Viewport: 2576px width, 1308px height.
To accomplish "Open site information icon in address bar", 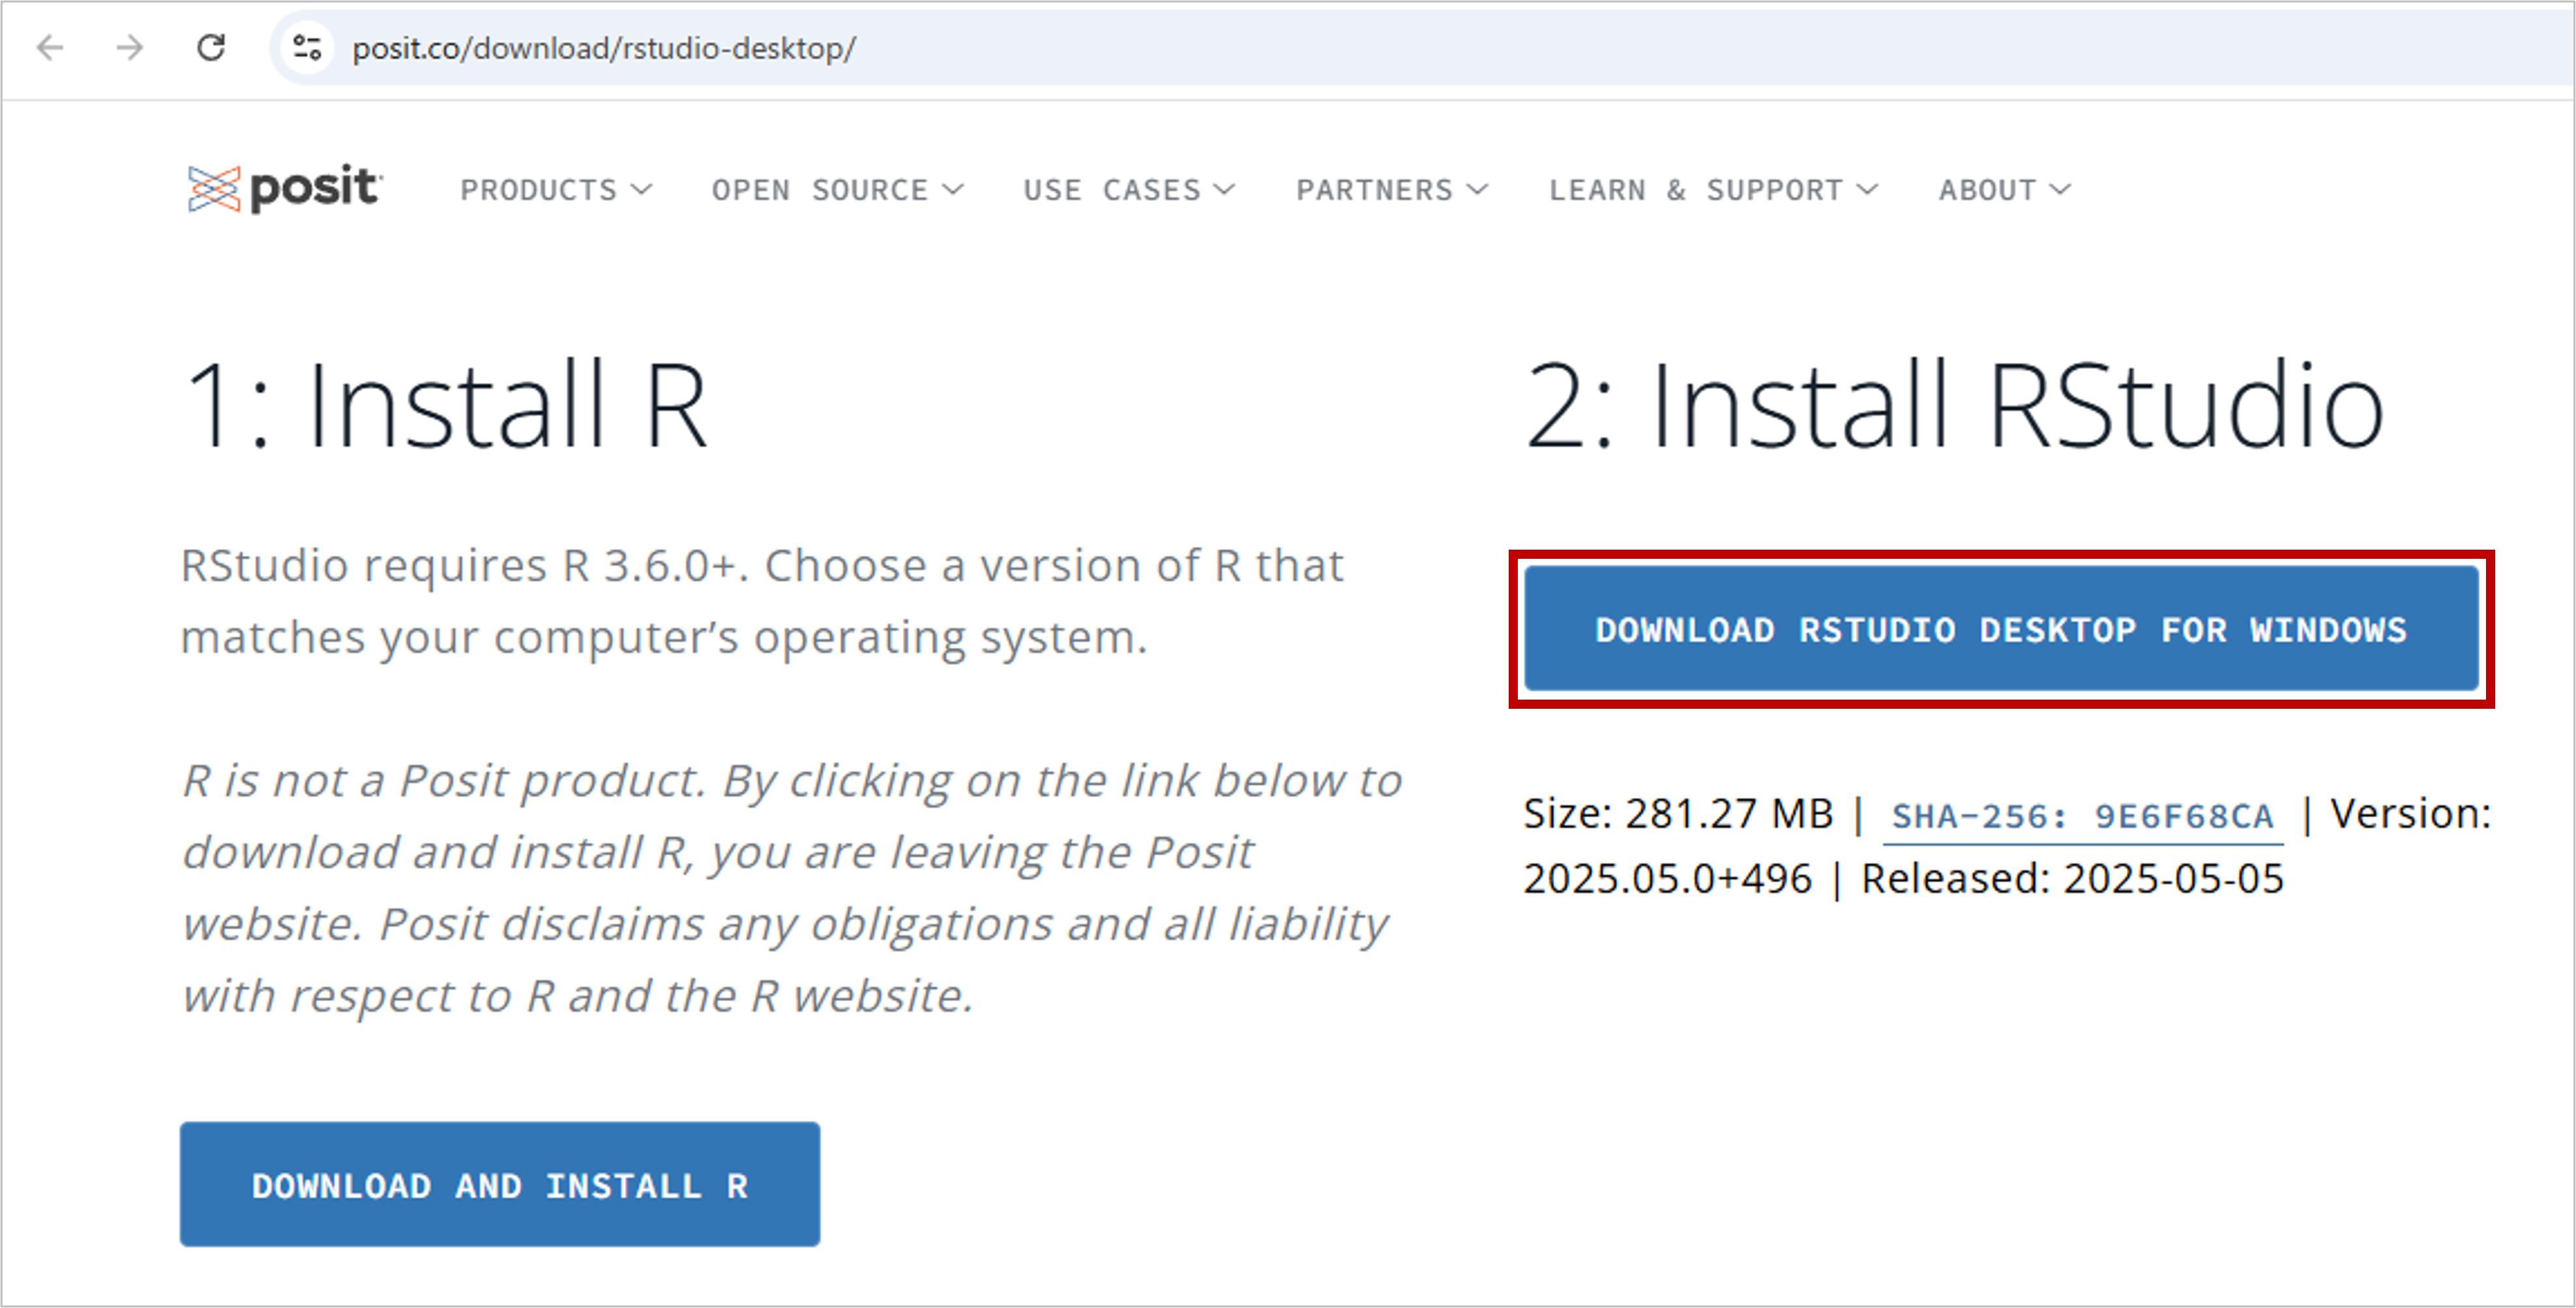I will [x=306, y=47].
